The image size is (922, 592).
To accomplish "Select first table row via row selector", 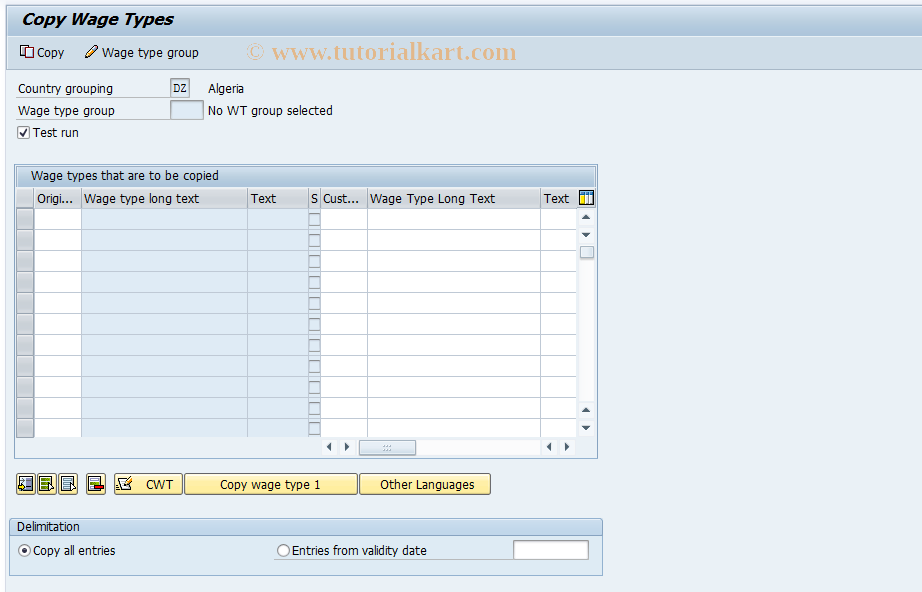I will coord(25,219).
